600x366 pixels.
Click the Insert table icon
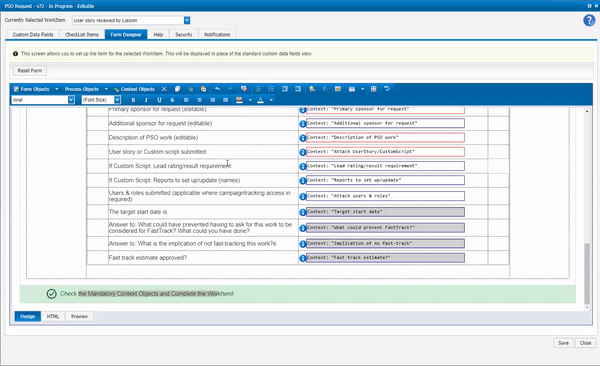[x=352, y=89]
